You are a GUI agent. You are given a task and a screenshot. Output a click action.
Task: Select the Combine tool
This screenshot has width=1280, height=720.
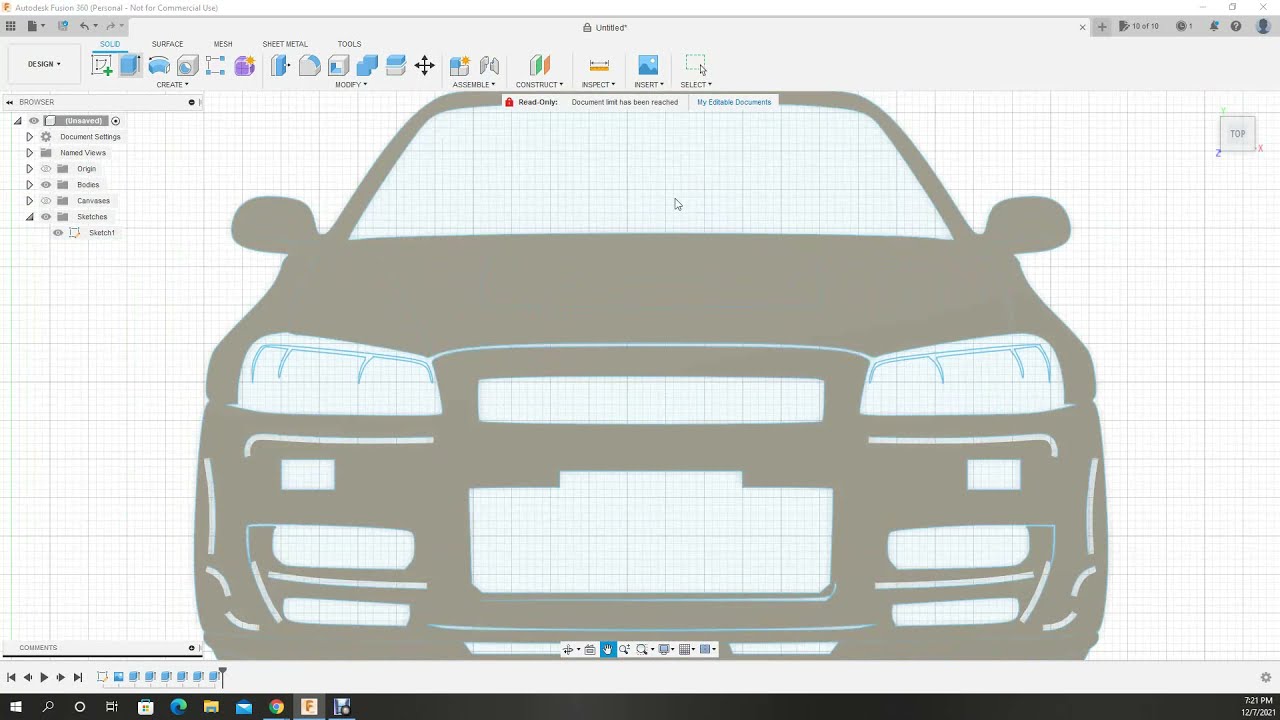[367, 66]
